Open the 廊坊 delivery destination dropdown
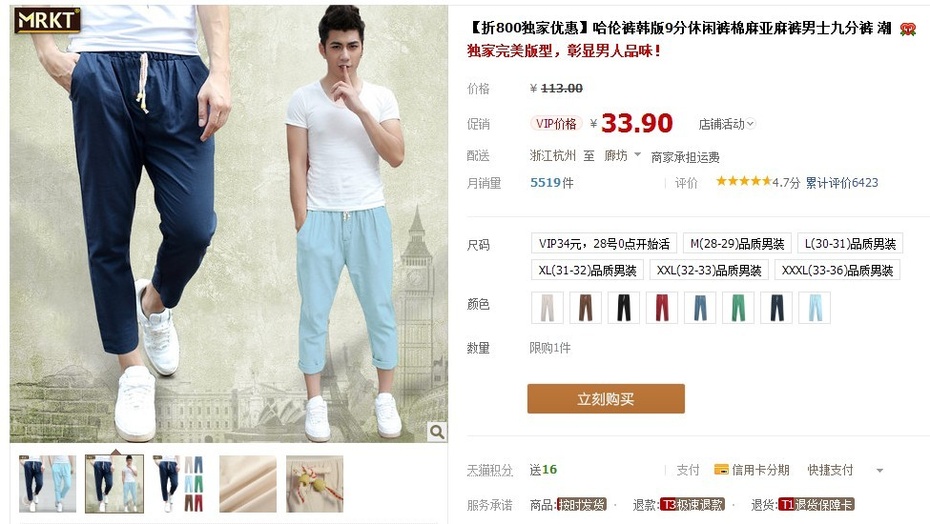This screenshot has width=930, height=524. tap(622, 155)
